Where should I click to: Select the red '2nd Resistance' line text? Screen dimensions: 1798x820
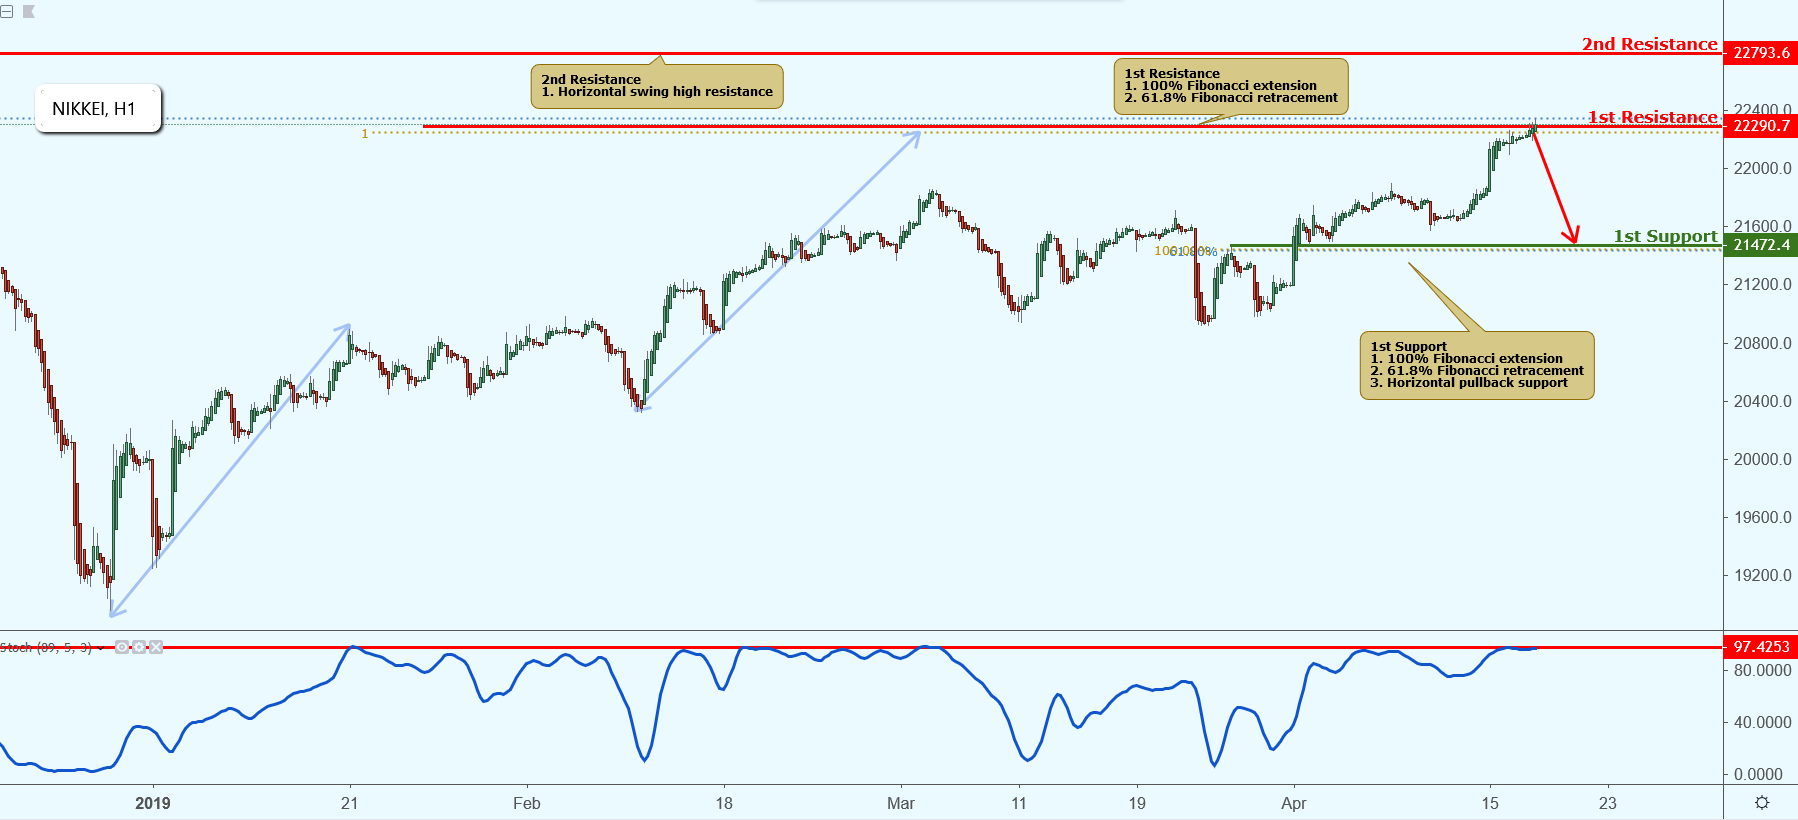pos(1649,44)
